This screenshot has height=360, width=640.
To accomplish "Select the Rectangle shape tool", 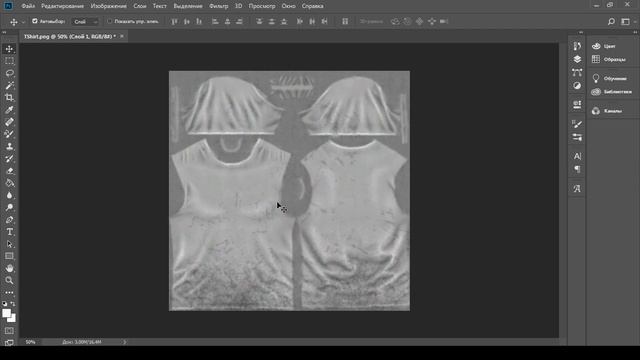I will coord(9,256).
